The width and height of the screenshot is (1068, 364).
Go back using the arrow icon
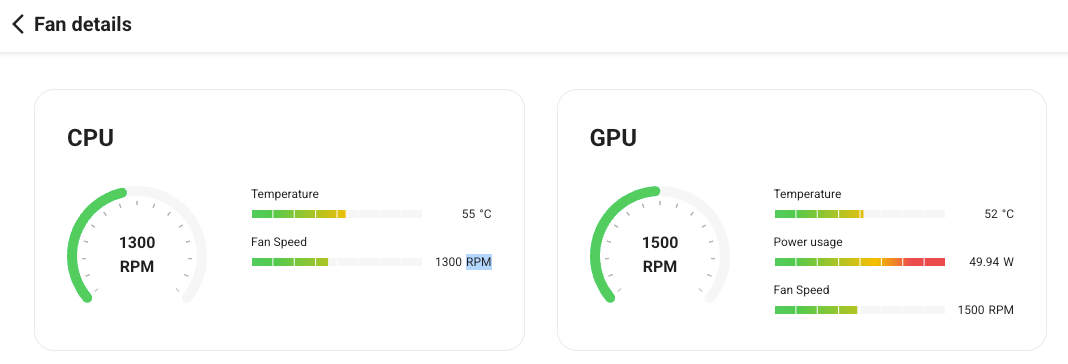[18, 25]
